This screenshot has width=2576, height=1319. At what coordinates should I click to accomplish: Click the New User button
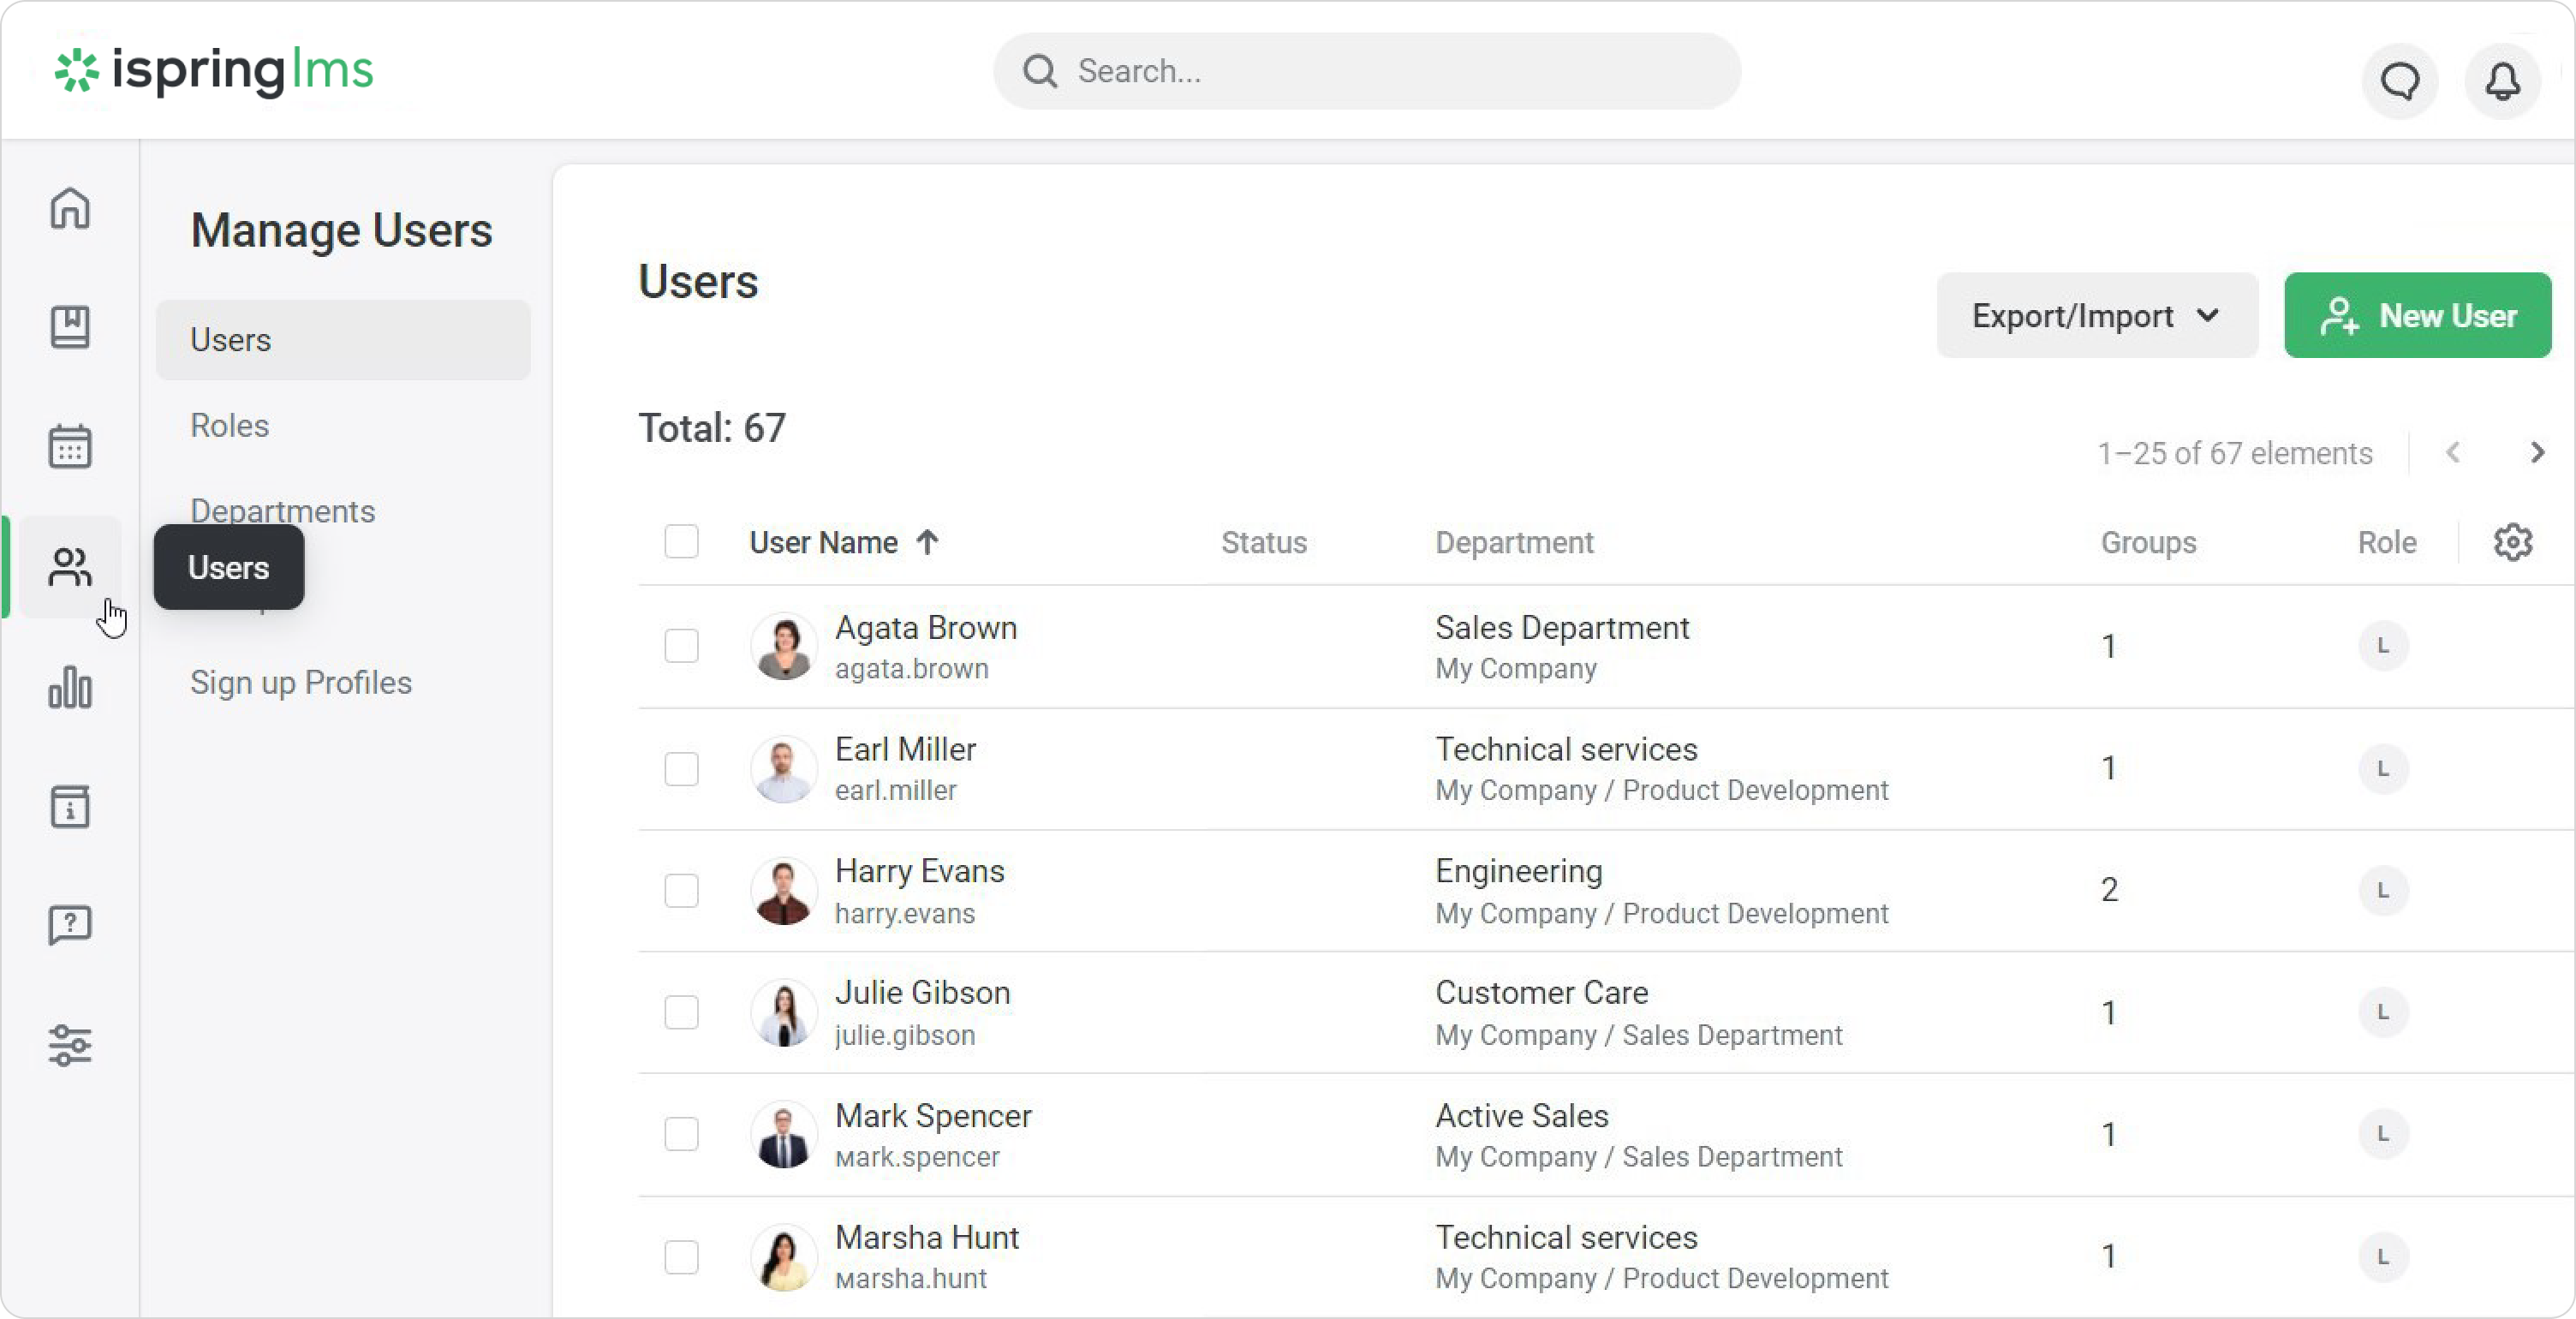2417,316
